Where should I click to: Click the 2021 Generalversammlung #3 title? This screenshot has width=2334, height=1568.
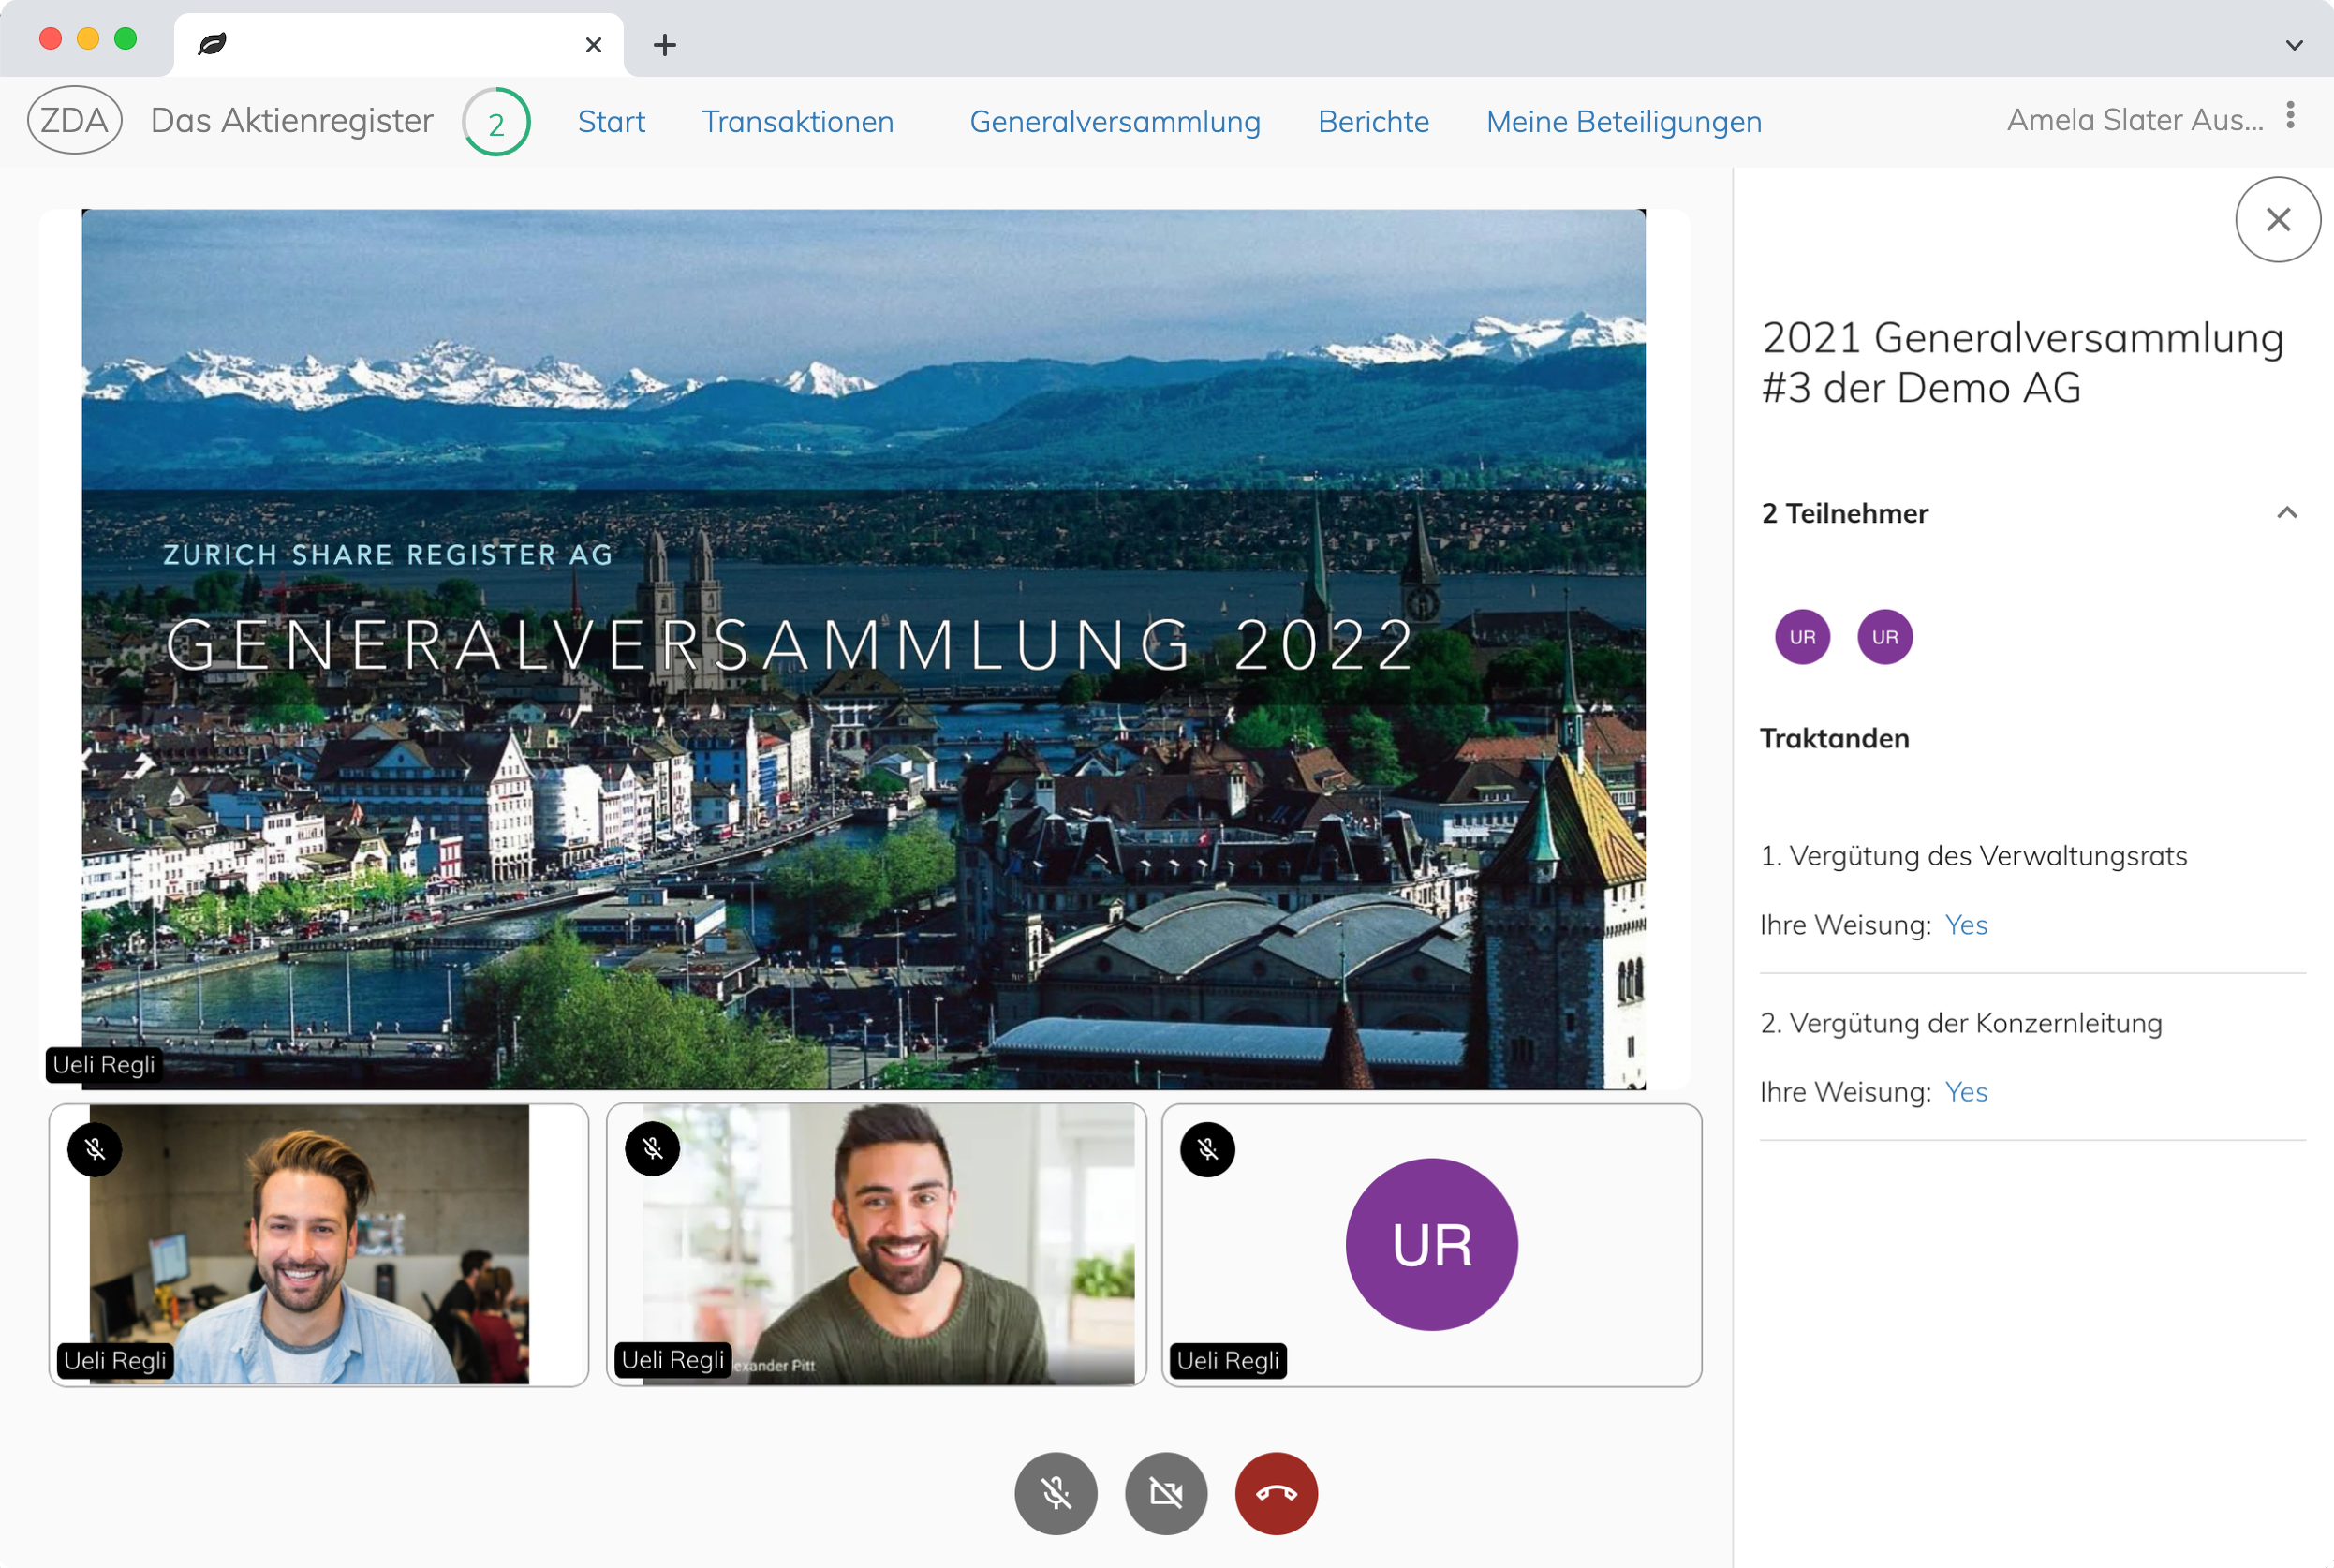[x=2022, y=363]
